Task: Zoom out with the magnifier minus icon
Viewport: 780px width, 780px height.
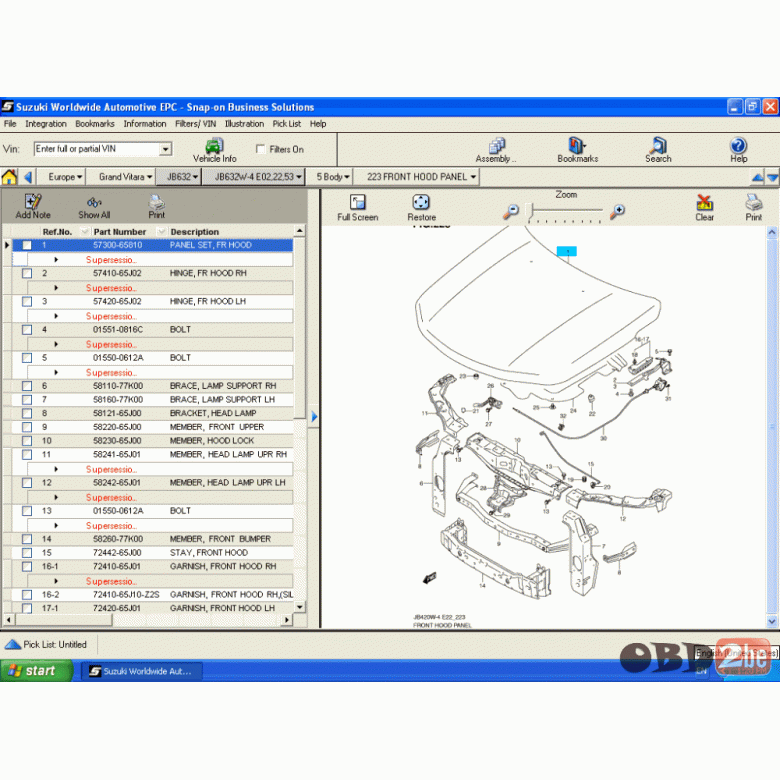Action: click(510, 211)
